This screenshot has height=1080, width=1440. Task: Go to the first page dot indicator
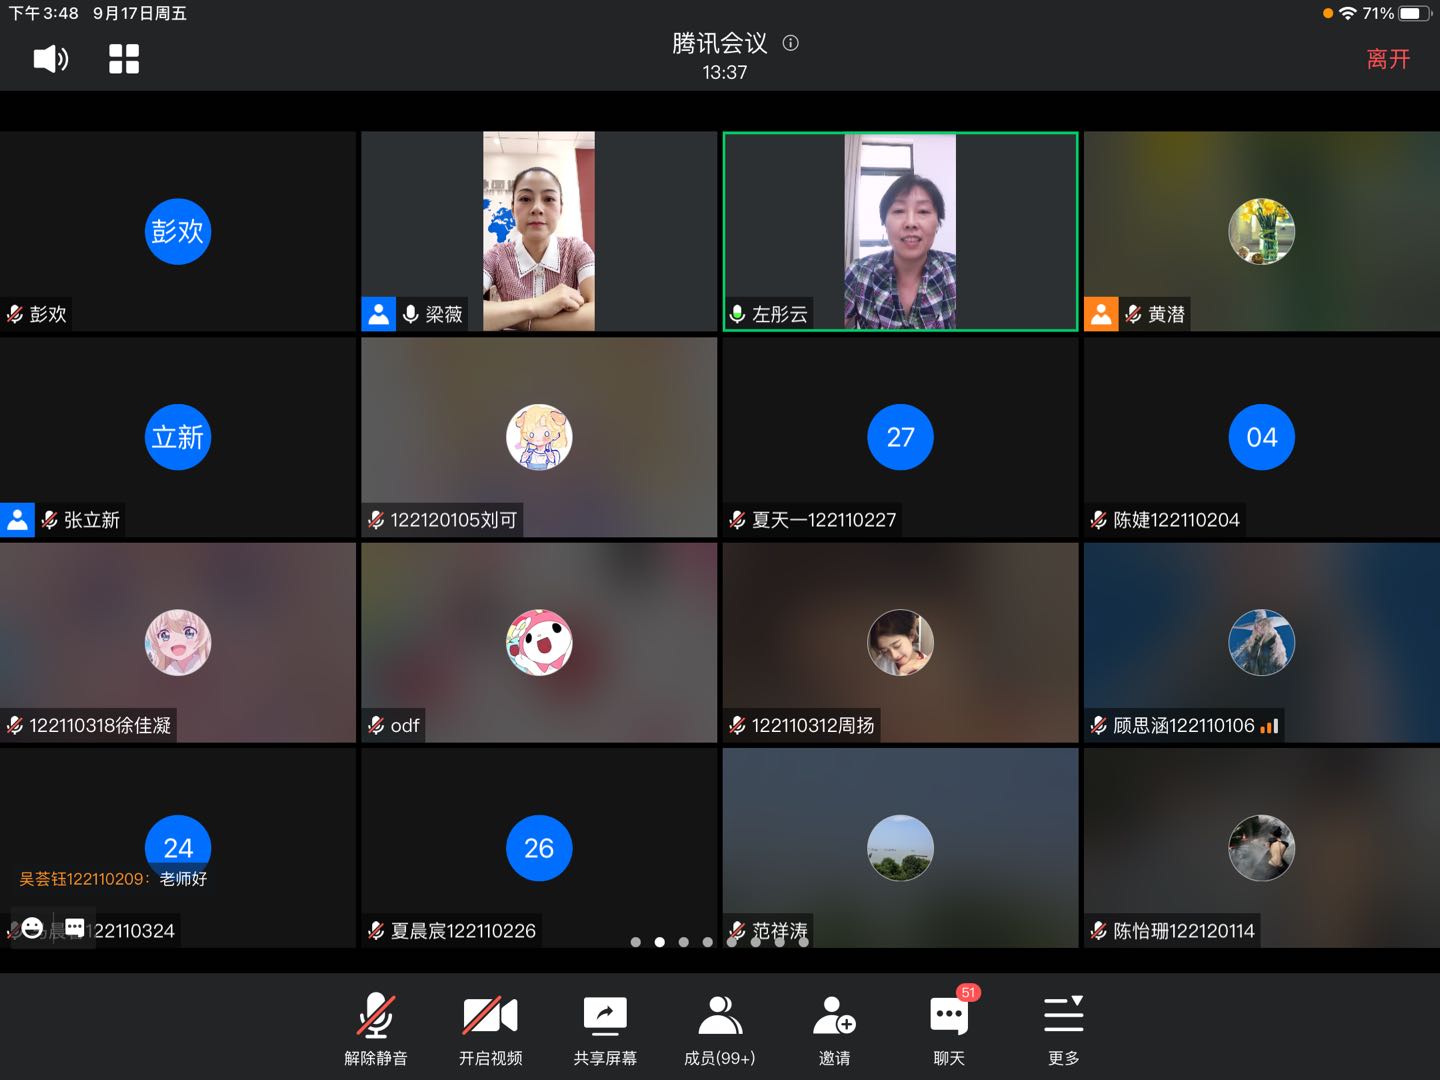point(636,942)
